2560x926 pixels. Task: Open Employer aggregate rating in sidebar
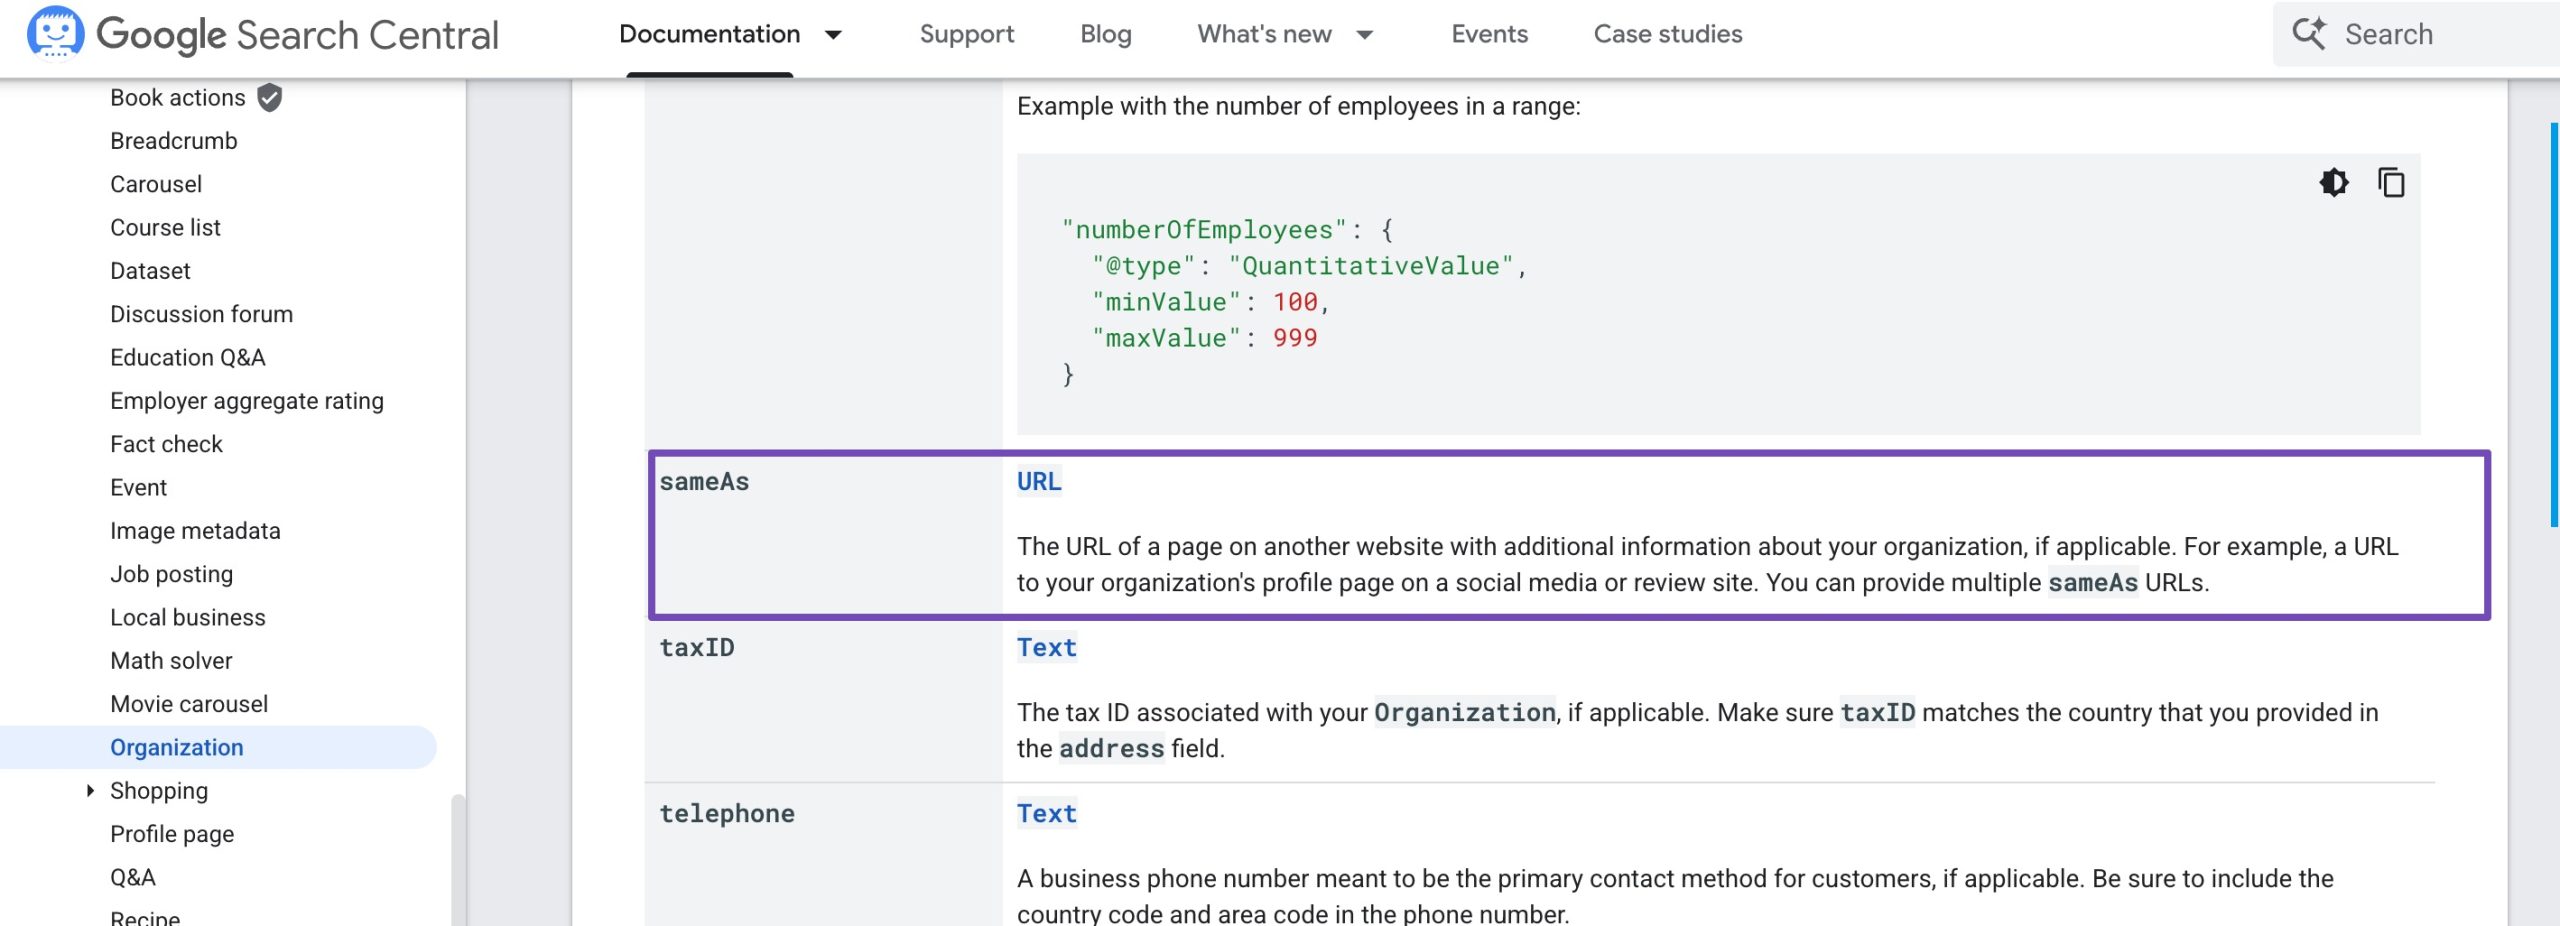pos(247,401)
